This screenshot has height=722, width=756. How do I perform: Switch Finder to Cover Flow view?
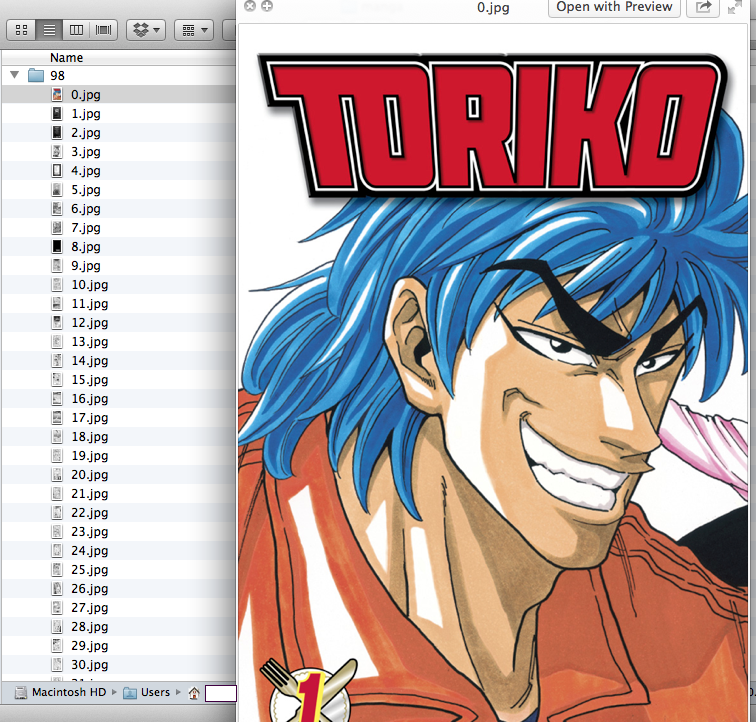coord(103,30)
